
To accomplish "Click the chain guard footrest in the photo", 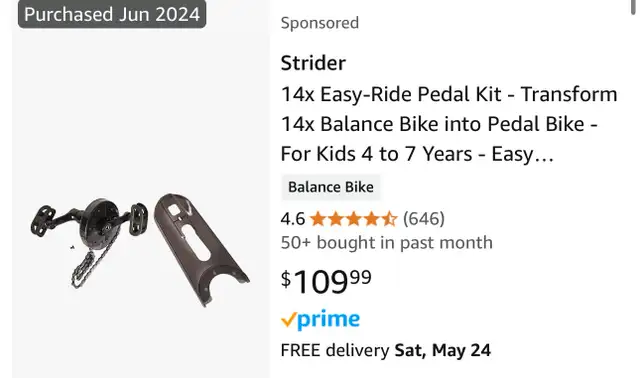I will tap(202, 249).
